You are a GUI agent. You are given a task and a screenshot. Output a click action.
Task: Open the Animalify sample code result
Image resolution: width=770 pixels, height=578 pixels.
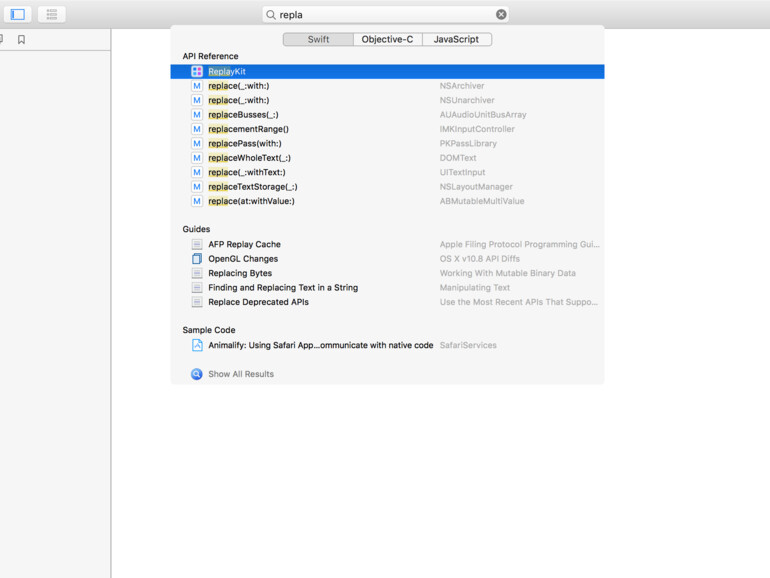coord(387,345)
